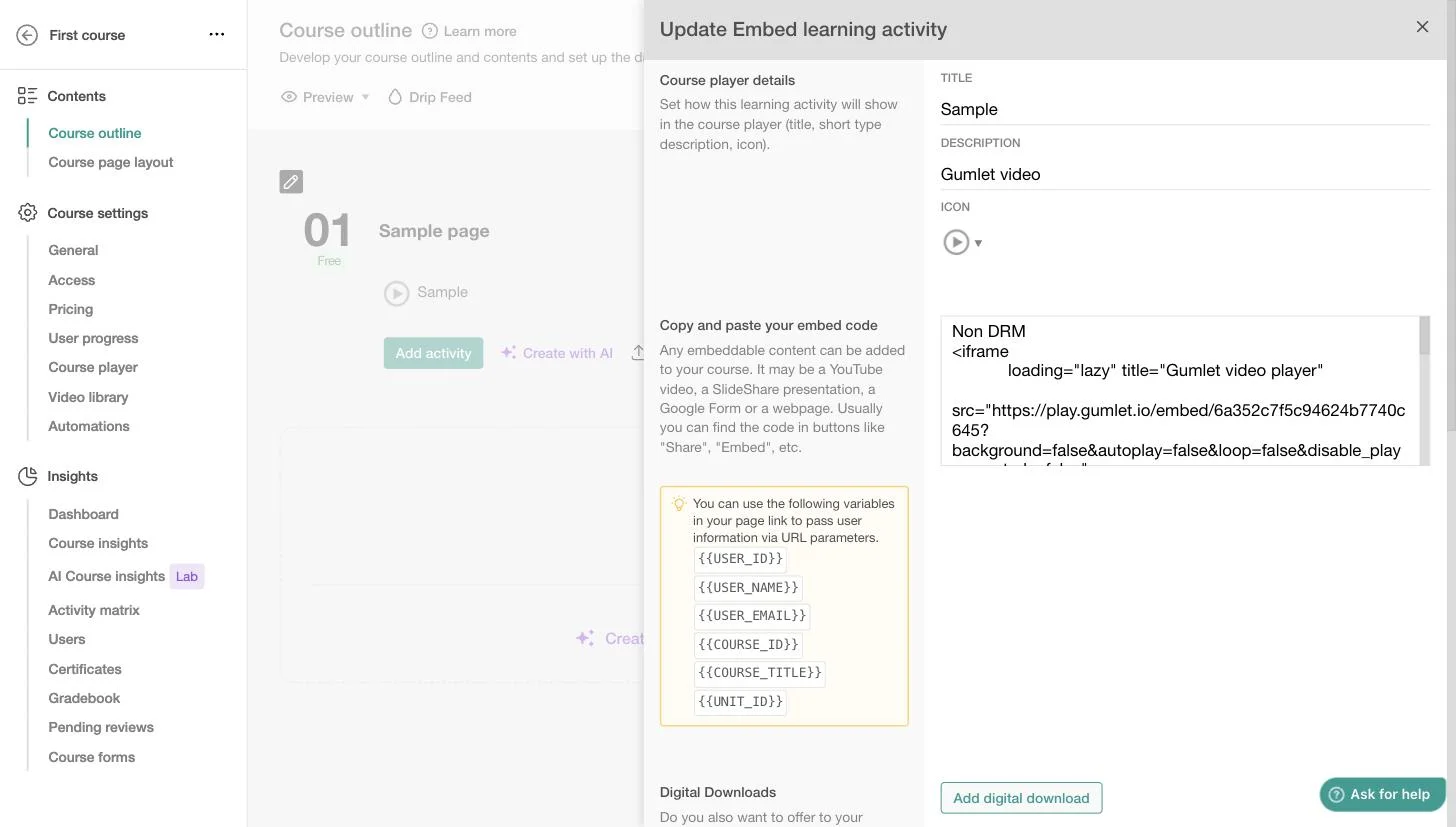Image resolution: width=1456 pixels, height=827 pixels.
Task: Click the Ask for help button
Action: point(1383,794)
